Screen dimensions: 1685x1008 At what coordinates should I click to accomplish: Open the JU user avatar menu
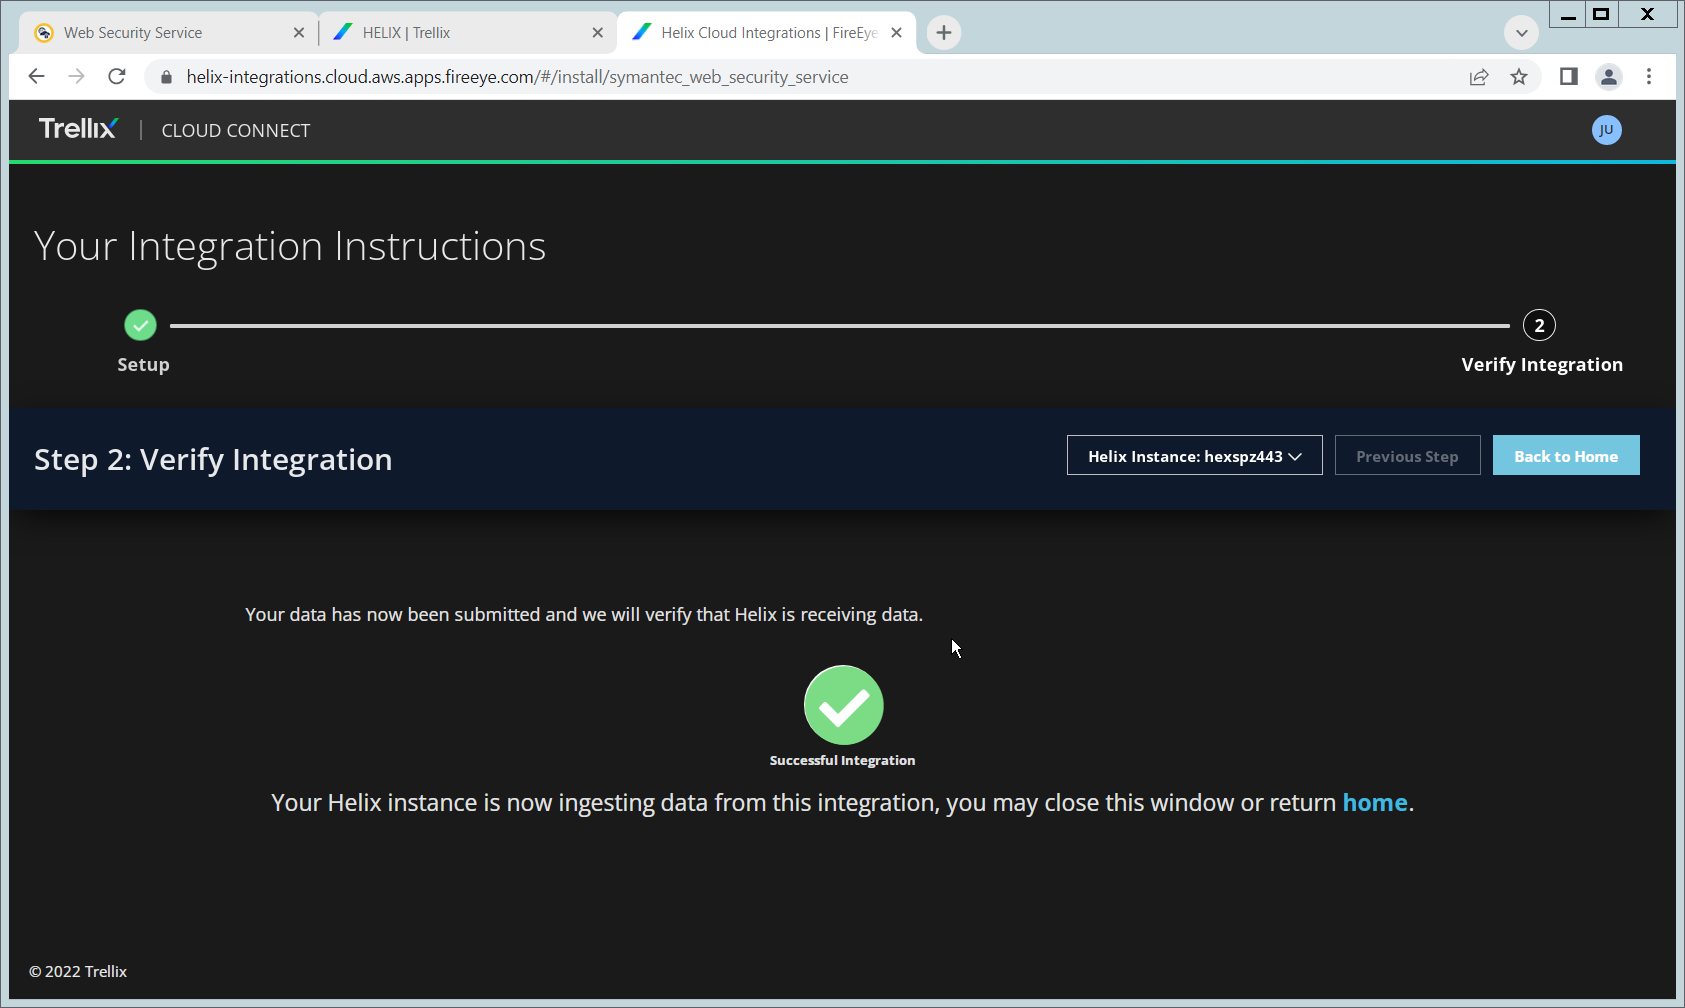[1606, 130]
